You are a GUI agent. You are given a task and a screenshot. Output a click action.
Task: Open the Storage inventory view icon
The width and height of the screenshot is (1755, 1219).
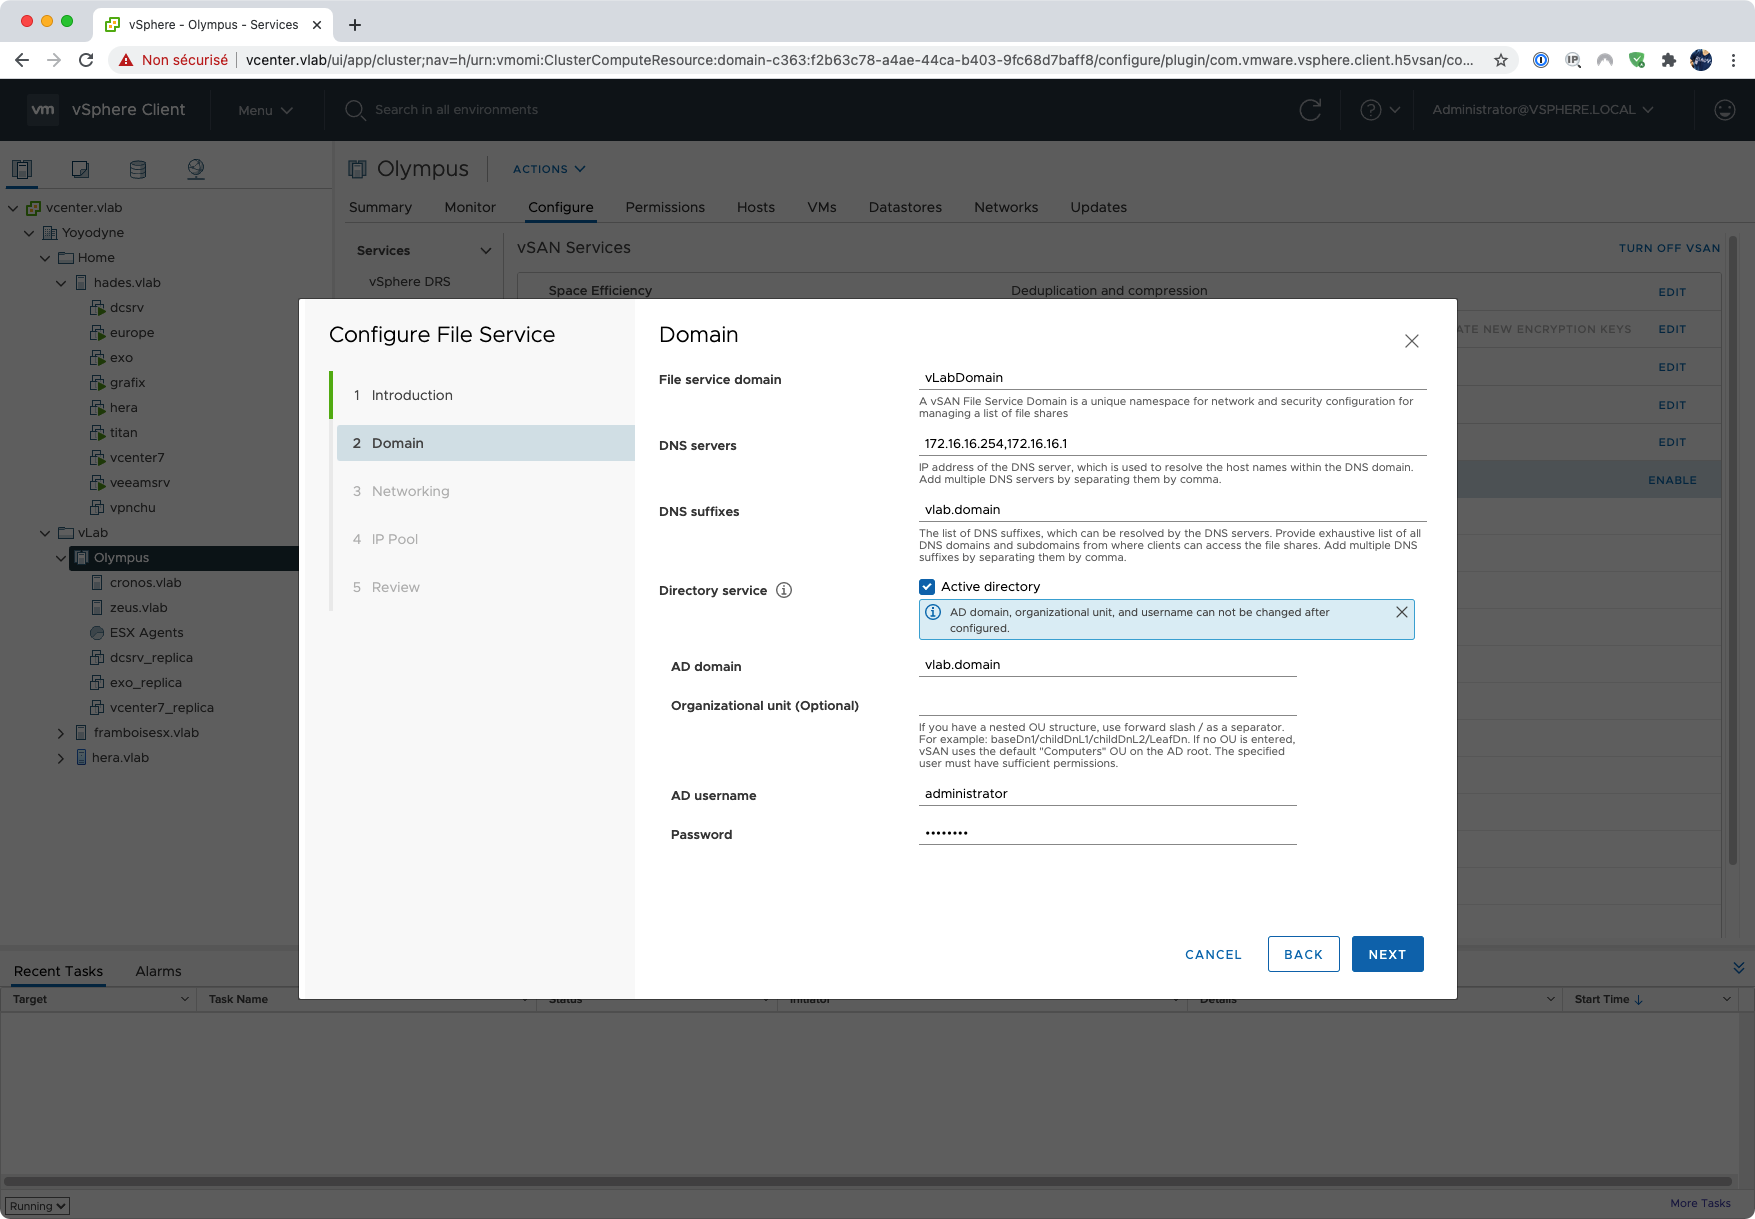[x=138, y=169]
